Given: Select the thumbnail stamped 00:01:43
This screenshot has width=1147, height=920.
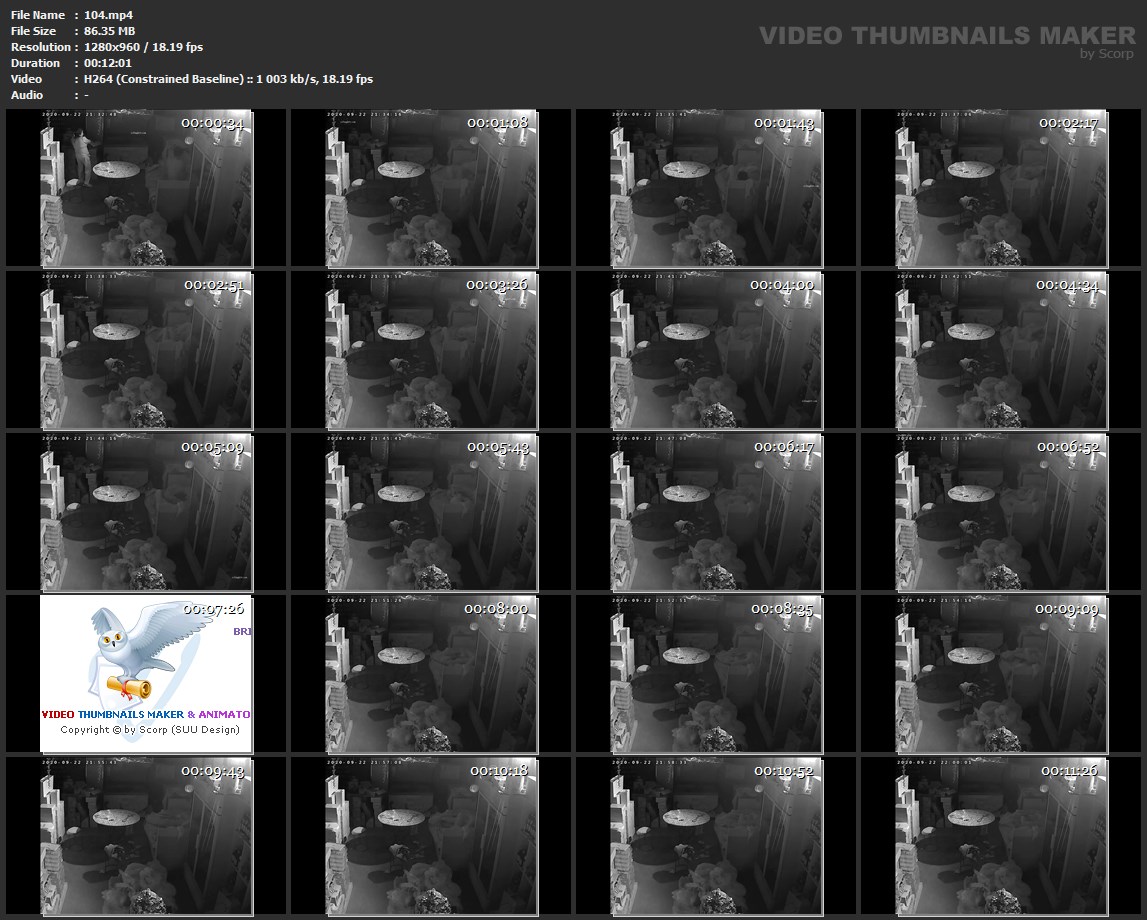Looking at the screenshot, I should click(x=716, y=188).
